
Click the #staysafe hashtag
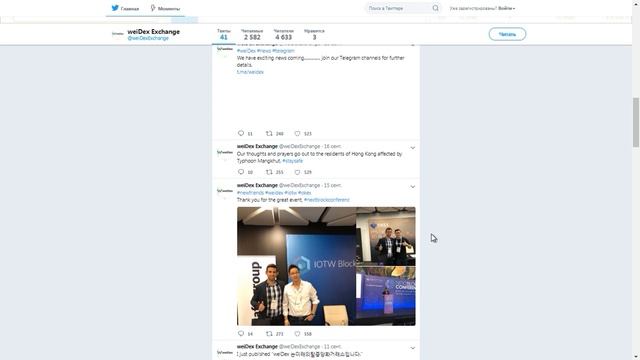pos(293,161)
